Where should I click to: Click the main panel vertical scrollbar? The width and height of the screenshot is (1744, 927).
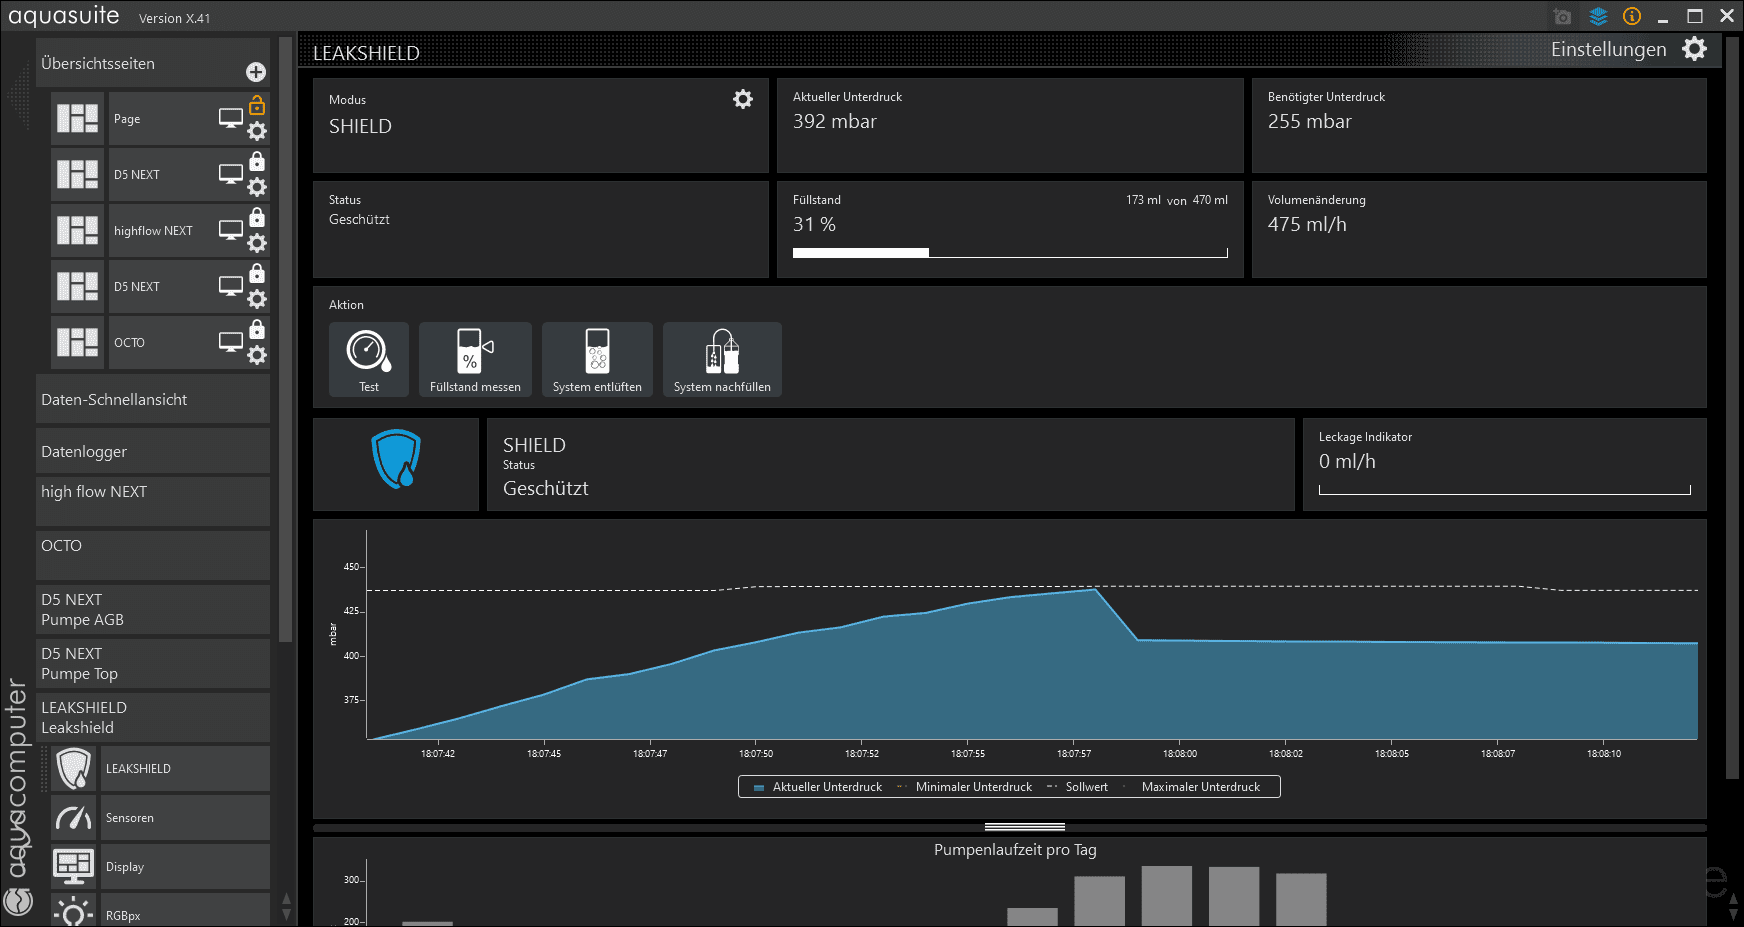click(1733, 410)
